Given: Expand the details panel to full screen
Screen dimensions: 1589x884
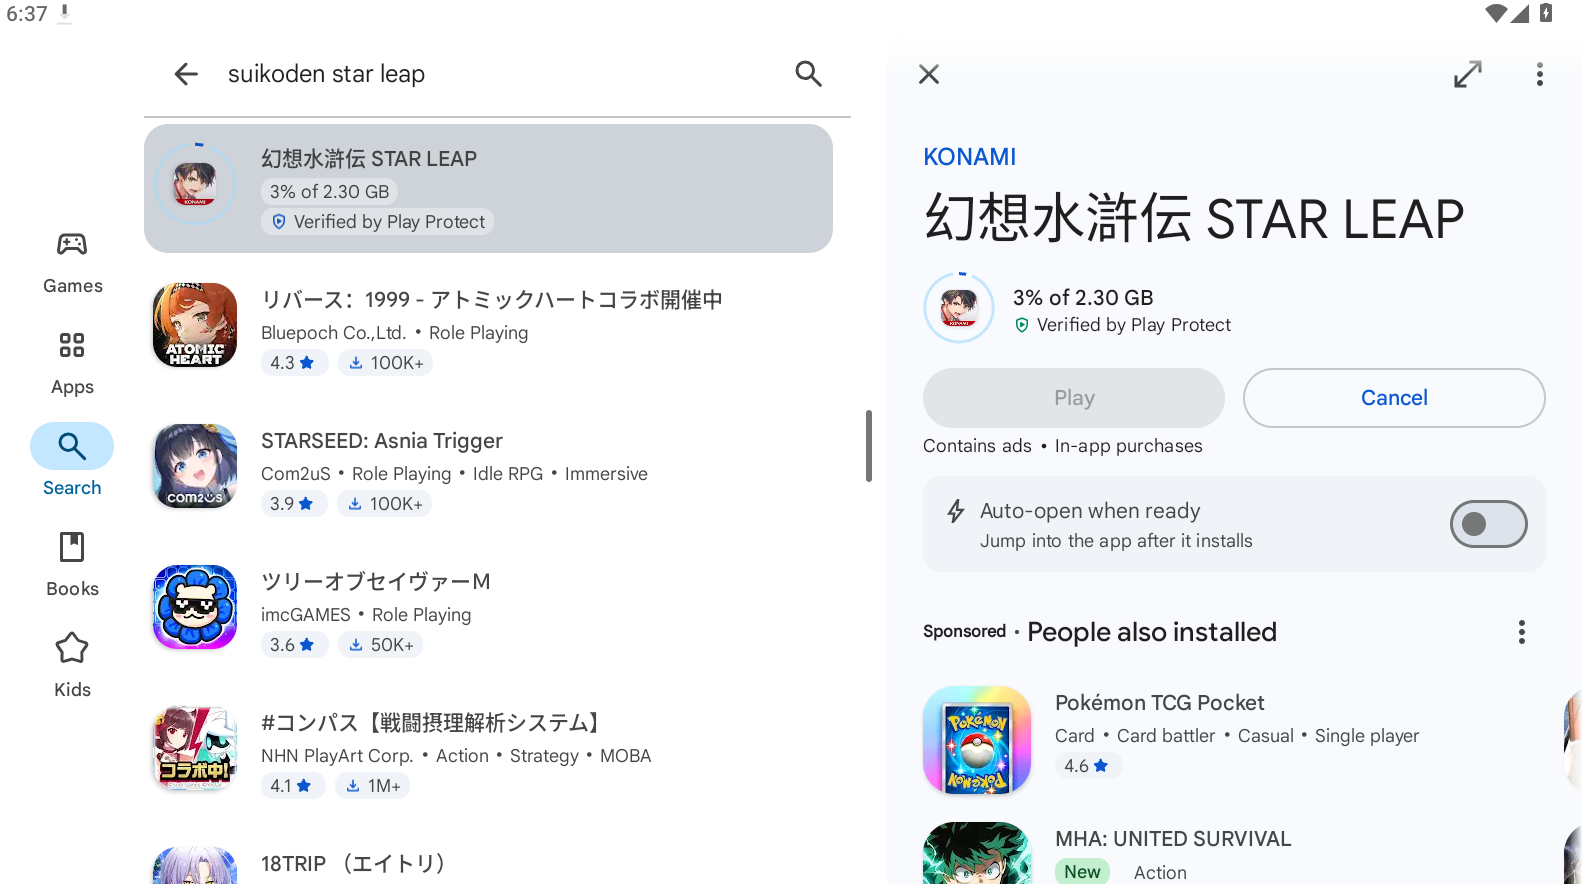Looking at the screenshot, I should [x=1468, y=75].
